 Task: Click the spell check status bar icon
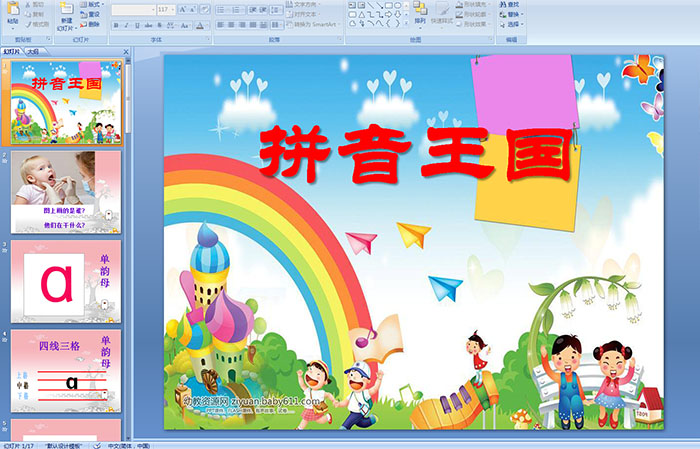[97, 446]
